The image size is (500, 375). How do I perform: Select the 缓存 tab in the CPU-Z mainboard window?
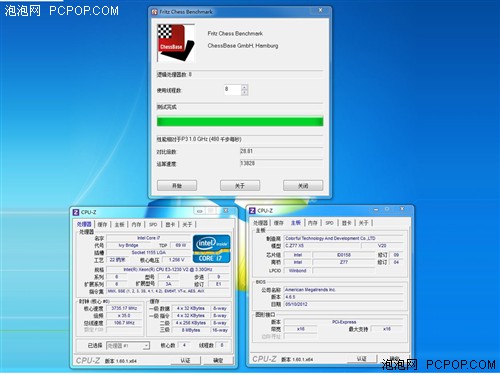click(279, 223)
